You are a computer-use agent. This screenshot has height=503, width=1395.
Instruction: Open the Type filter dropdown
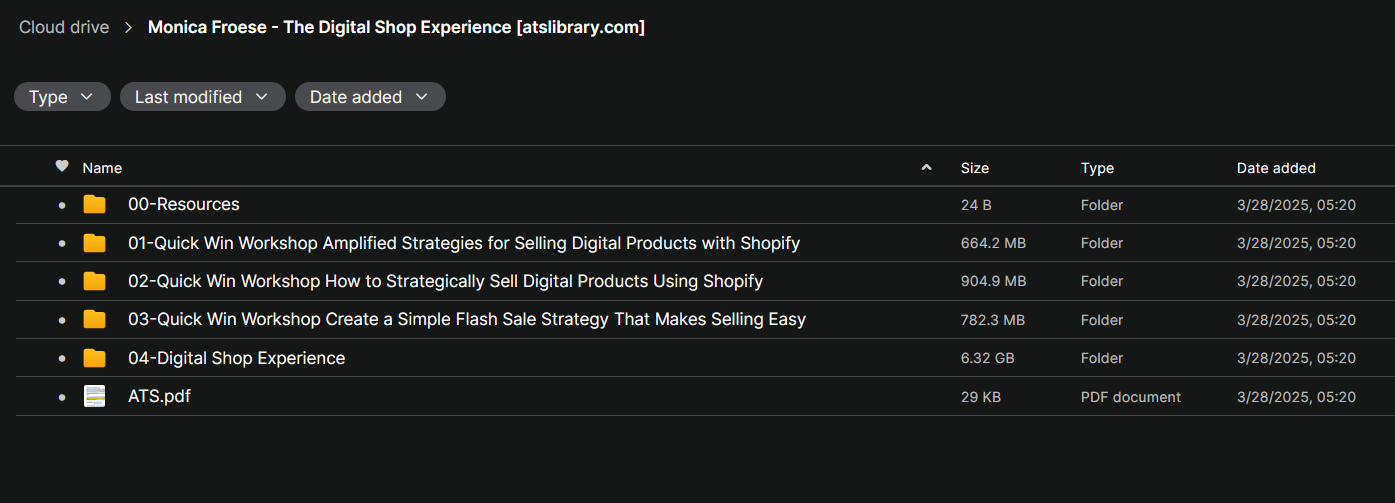click(62, 97)
